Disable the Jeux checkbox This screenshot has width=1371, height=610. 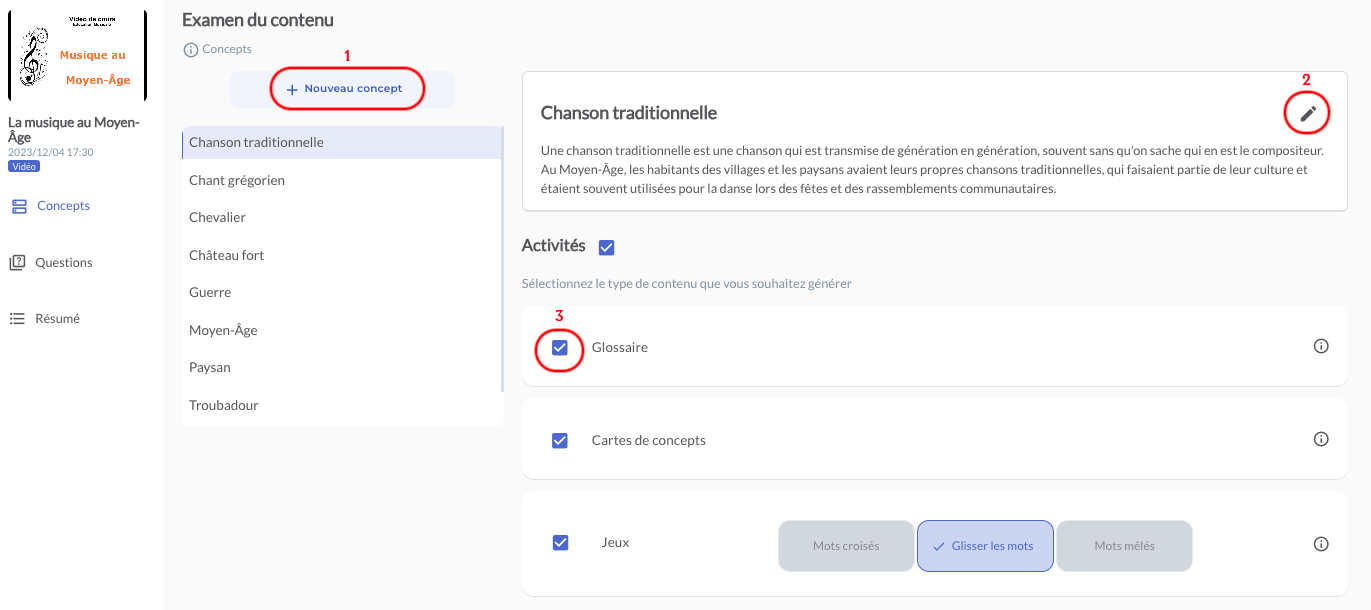(560, 543)
